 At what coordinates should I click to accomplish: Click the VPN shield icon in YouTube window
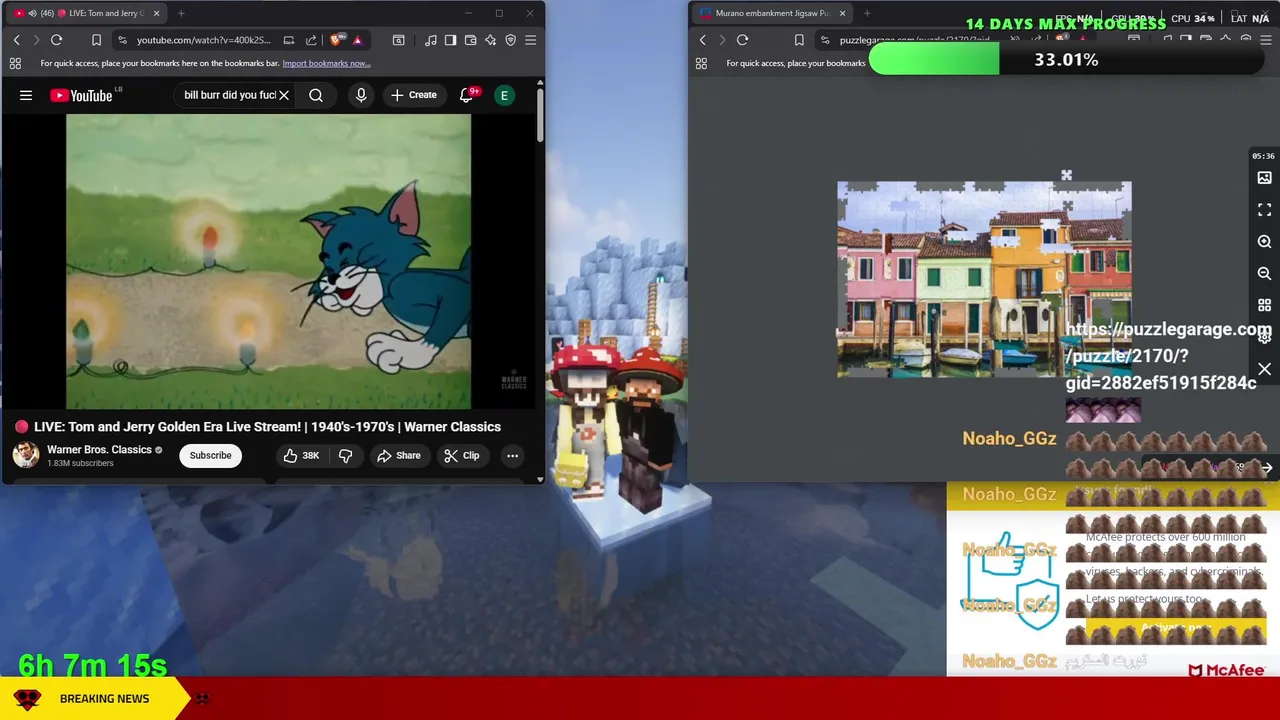[510, 40]
